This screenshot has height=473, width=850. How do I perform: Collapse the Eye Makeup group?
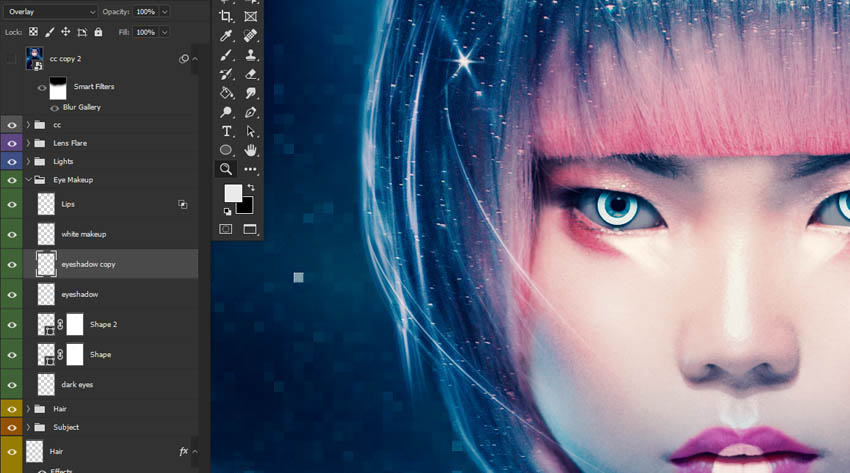tap(28, 180)
